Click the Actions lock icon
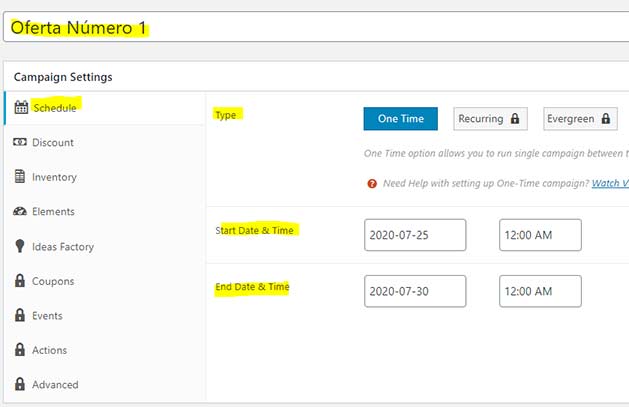Image resolution: width=629 pixels, height=407 pixels. pyautogui.click(x=20, y=349)
